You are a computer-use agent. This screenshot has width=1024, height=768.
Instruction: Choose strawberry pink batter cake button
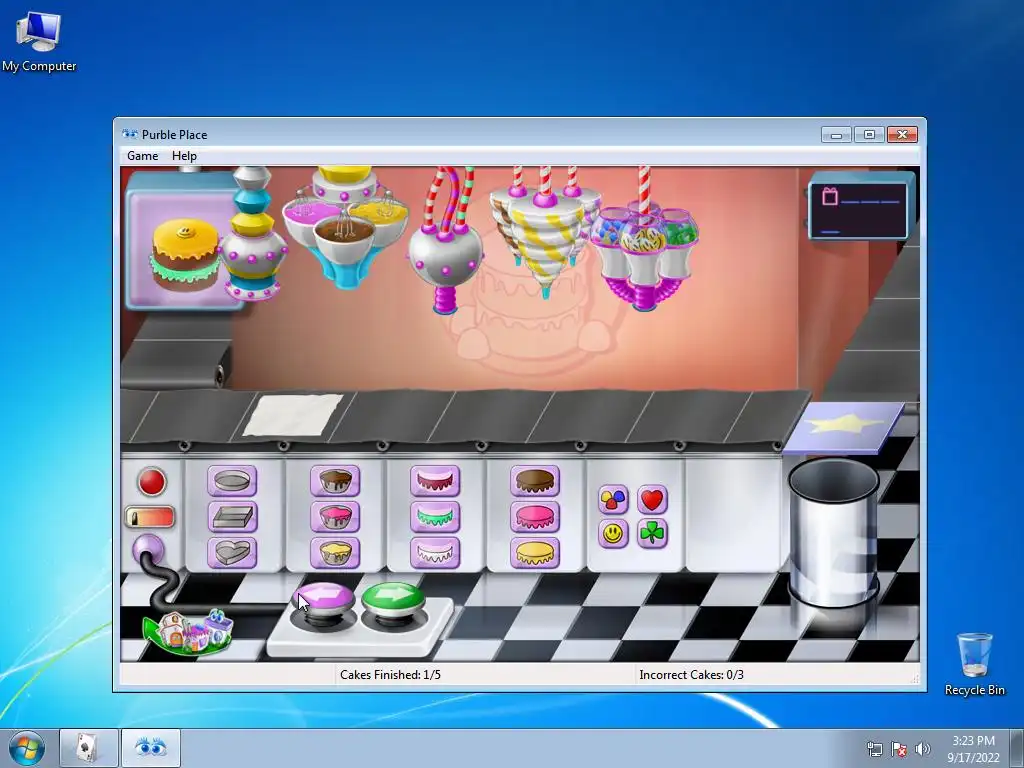pos(335,517)
